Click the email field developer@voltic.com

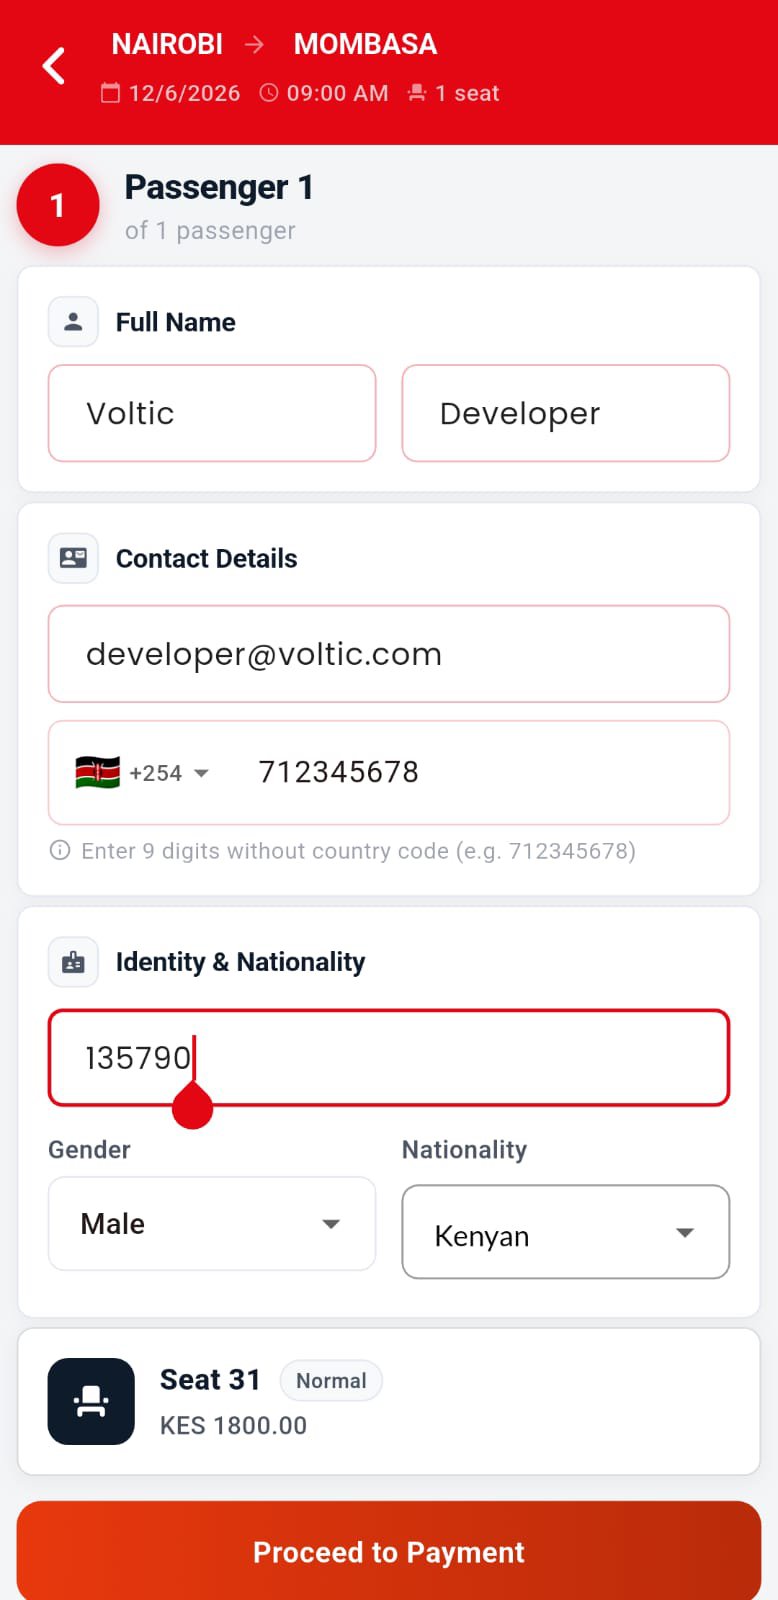(389, 654)
